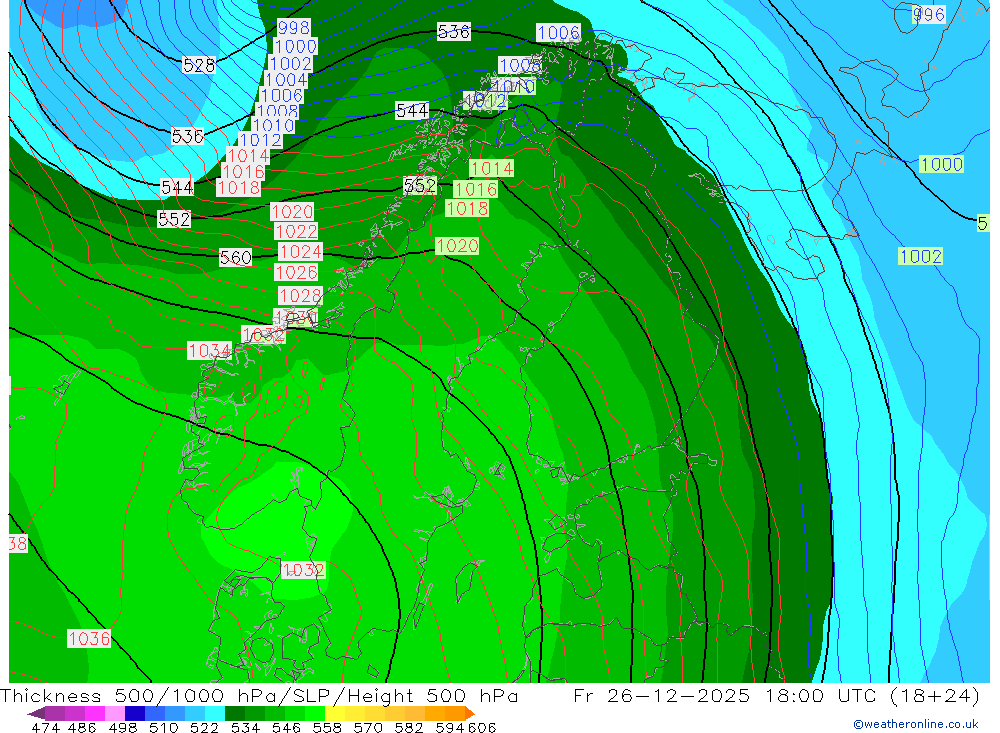Pick the darkest green legend swatch
Image resolution: width=1000 pixels, height=733 pixels.
[x=235, y=713]
